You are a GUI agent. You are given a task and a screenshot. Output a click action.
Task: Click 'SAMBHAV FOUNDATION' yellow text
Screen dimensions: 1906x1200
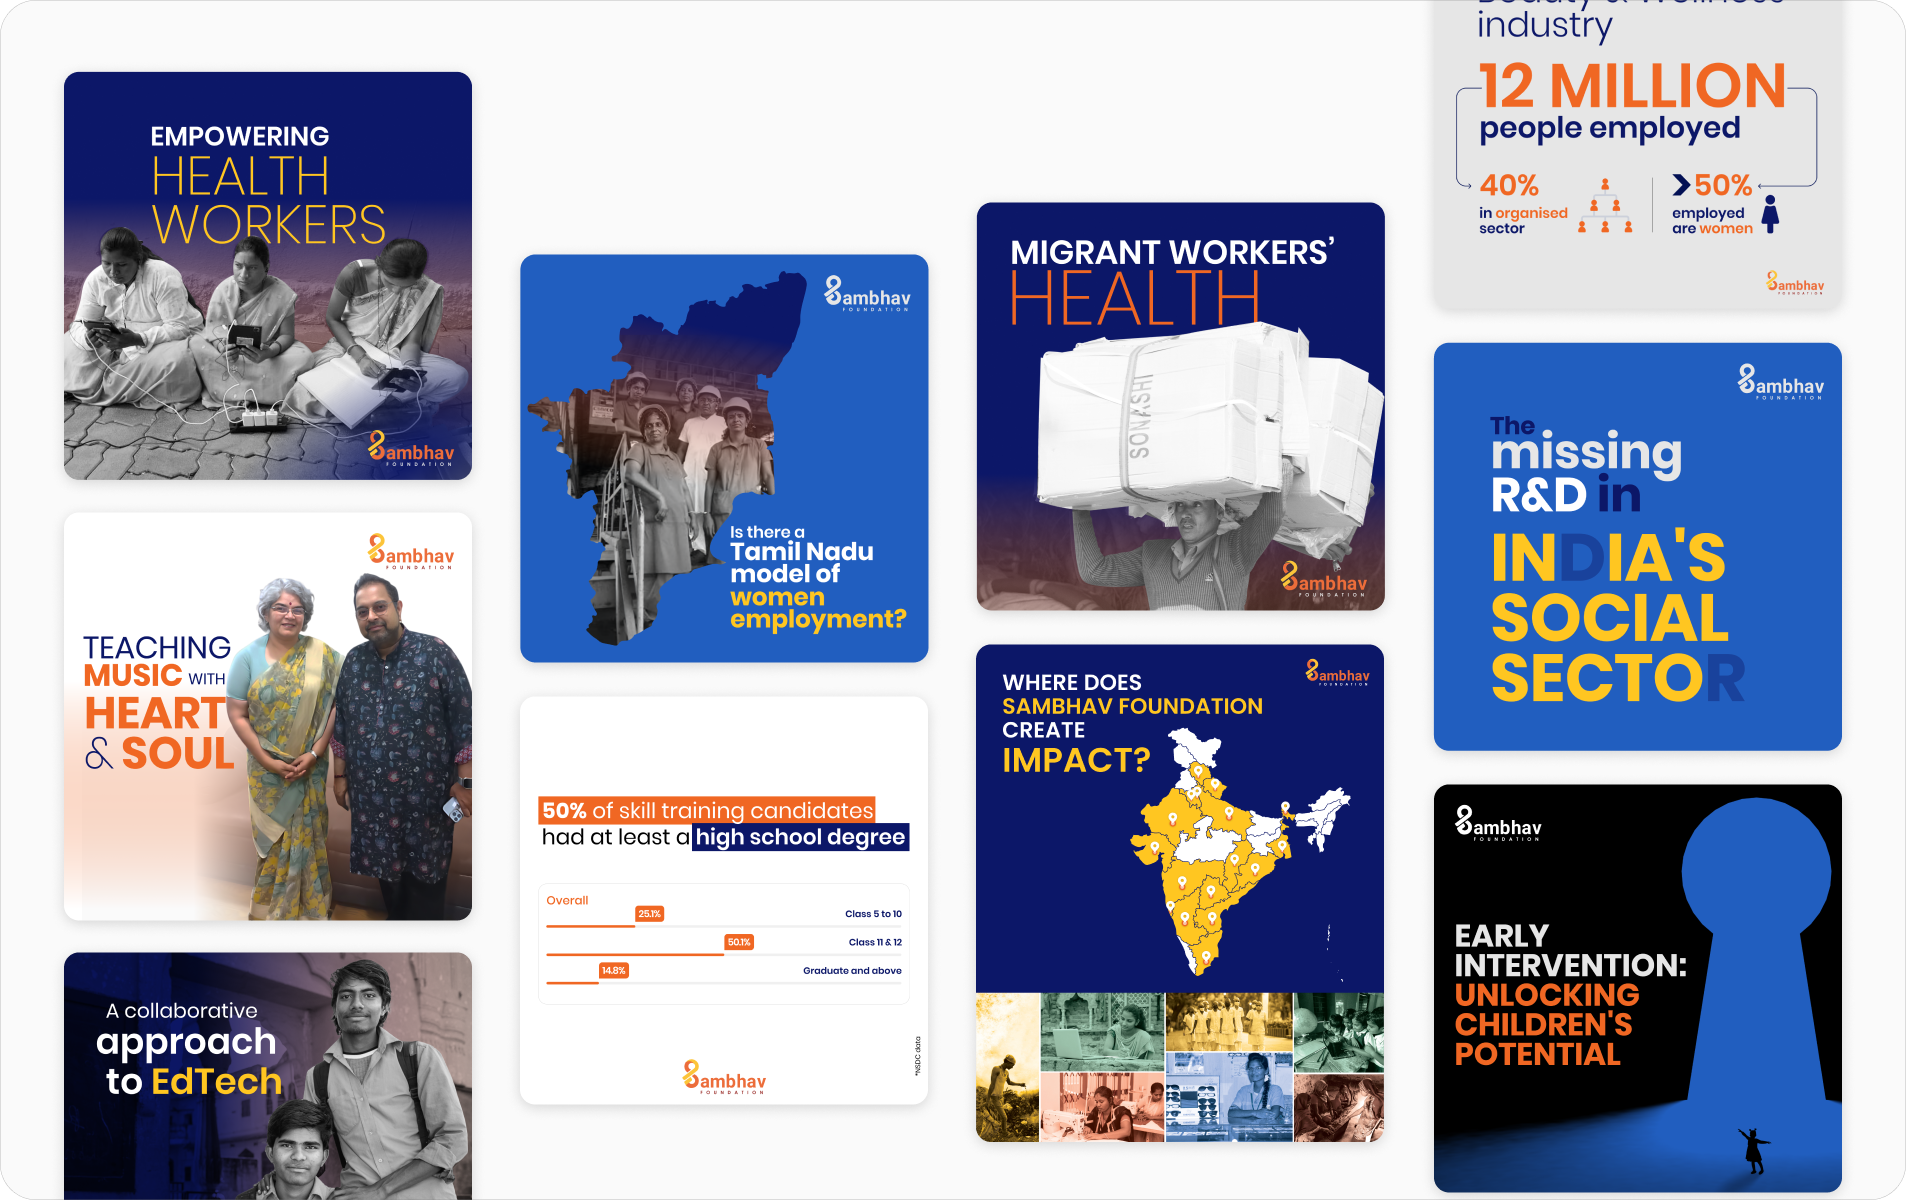coord(1132,706)
